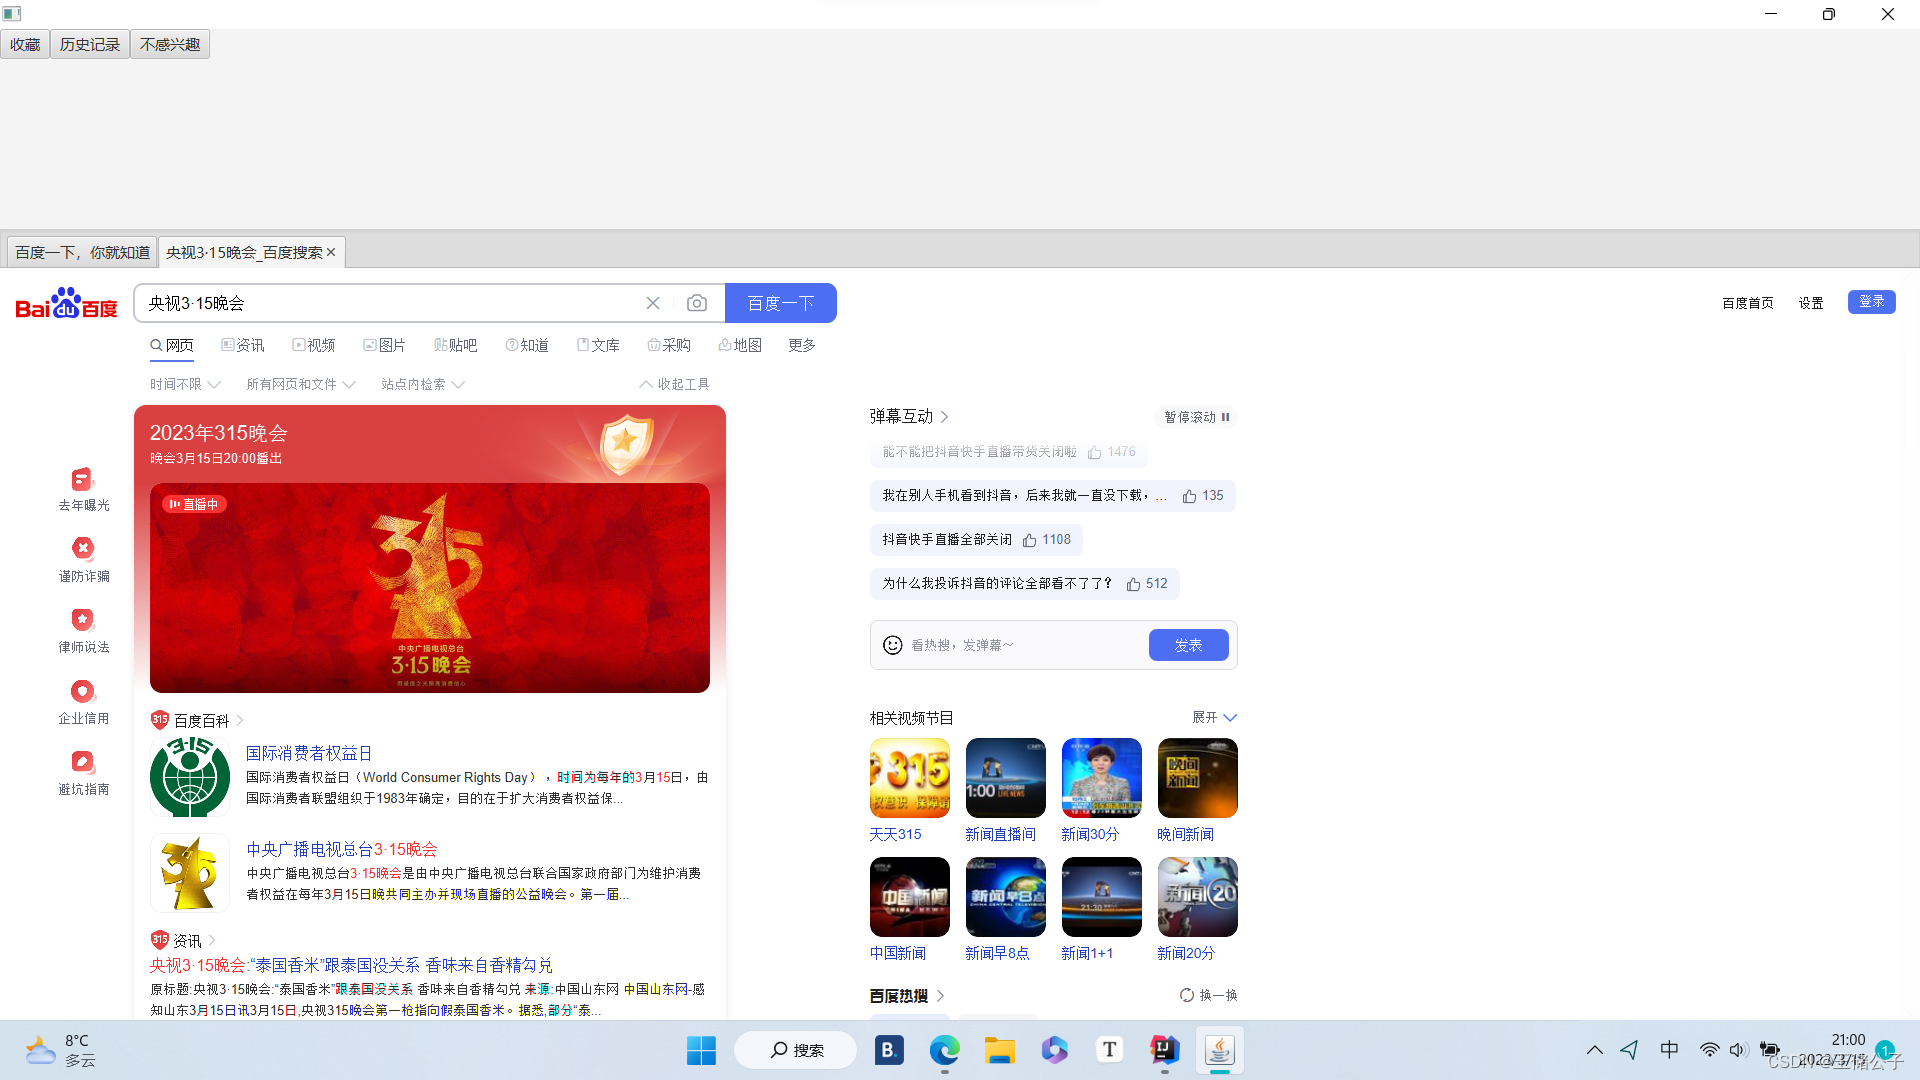1920x1080 pixels.
Task: Refresh hot searches with 换一换
Action: [x=1208, y=995]
